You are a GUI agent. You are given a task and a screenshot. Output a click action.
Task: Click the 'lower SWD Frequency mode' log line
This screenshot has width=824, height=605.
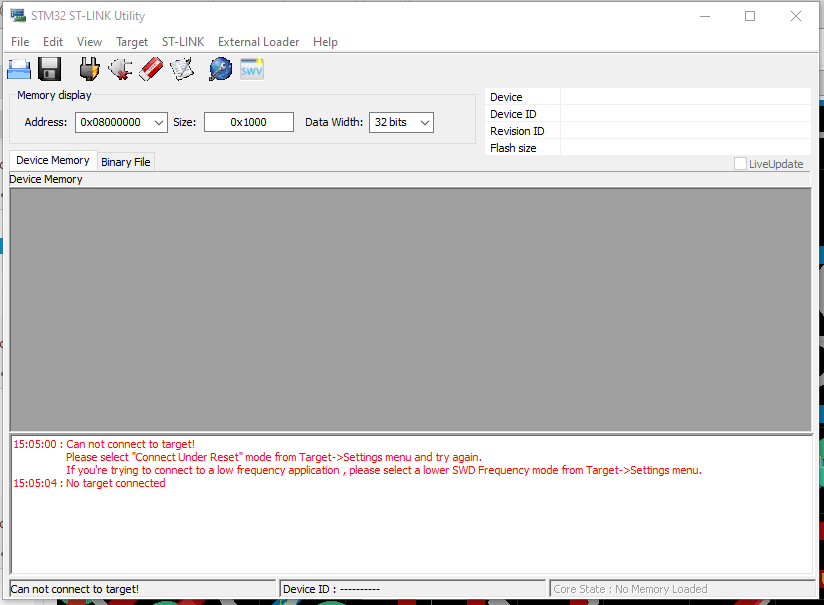pyautogui.click(x=384, y=470)
